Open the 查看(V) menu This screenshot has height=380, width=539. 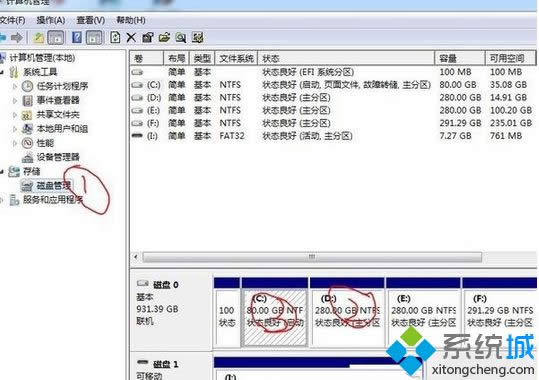(x=91, y=20)
